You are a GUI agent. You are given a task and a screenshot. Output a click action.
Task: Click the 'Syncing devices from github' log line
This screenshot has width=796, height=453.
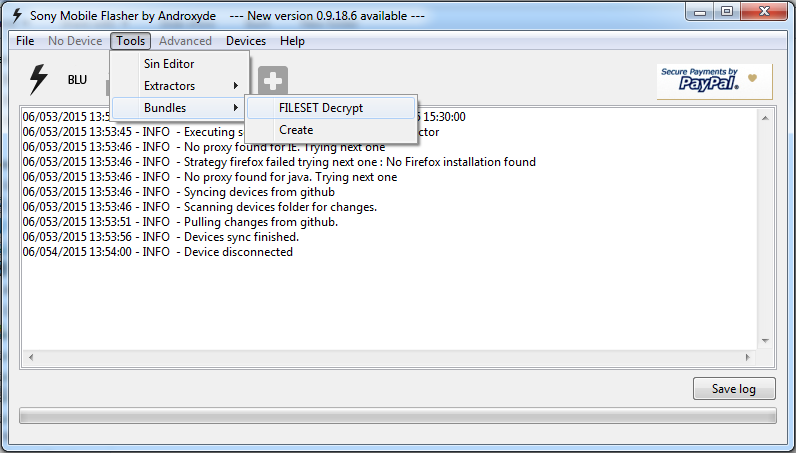click(179, 192)
